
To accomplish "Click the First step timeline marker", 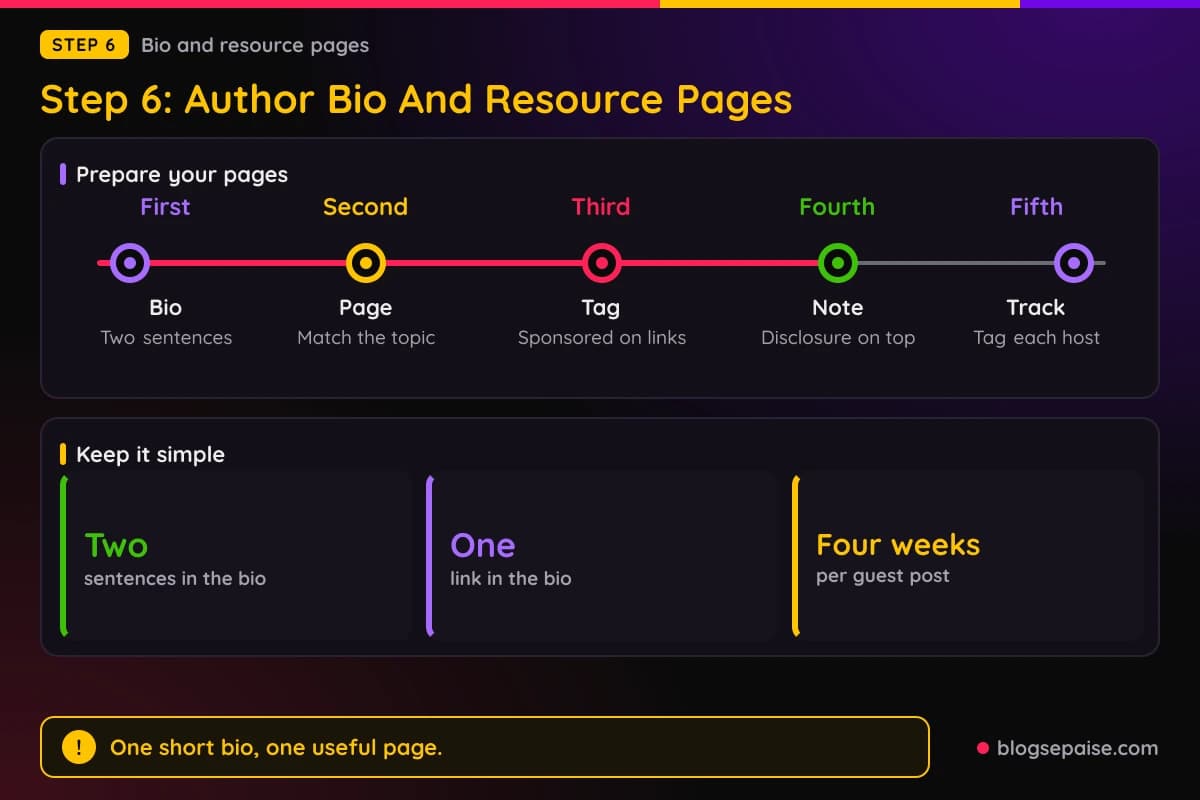I will (x=130, y=263).
